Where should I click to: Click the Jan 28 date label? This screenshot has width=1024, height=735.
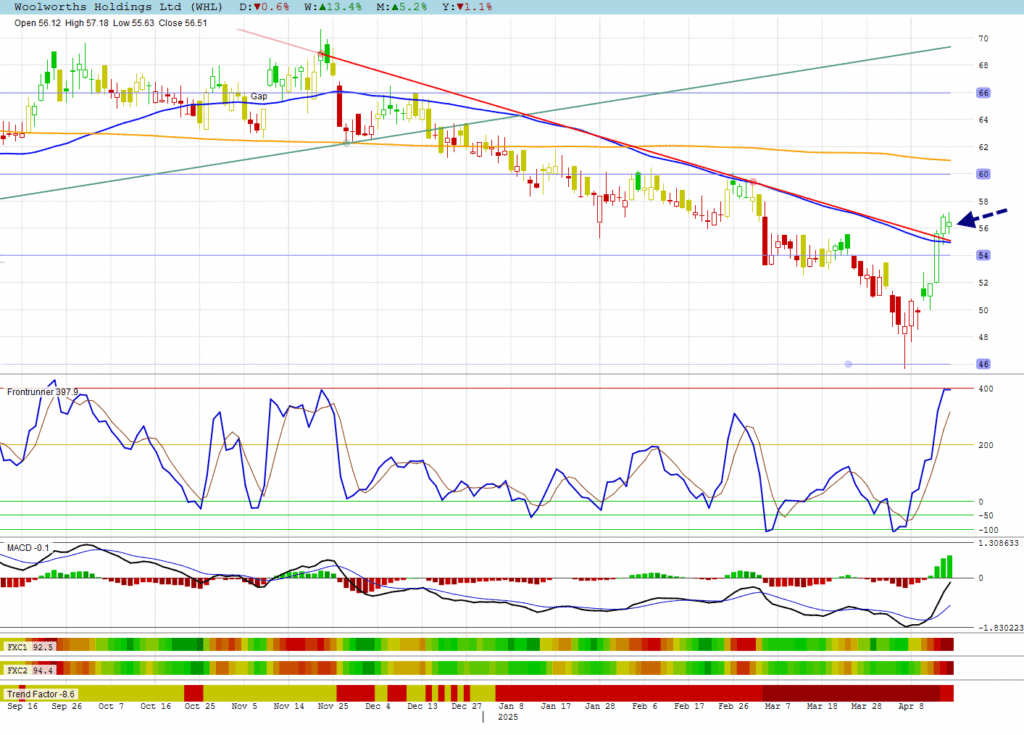(x=600, y=706)
